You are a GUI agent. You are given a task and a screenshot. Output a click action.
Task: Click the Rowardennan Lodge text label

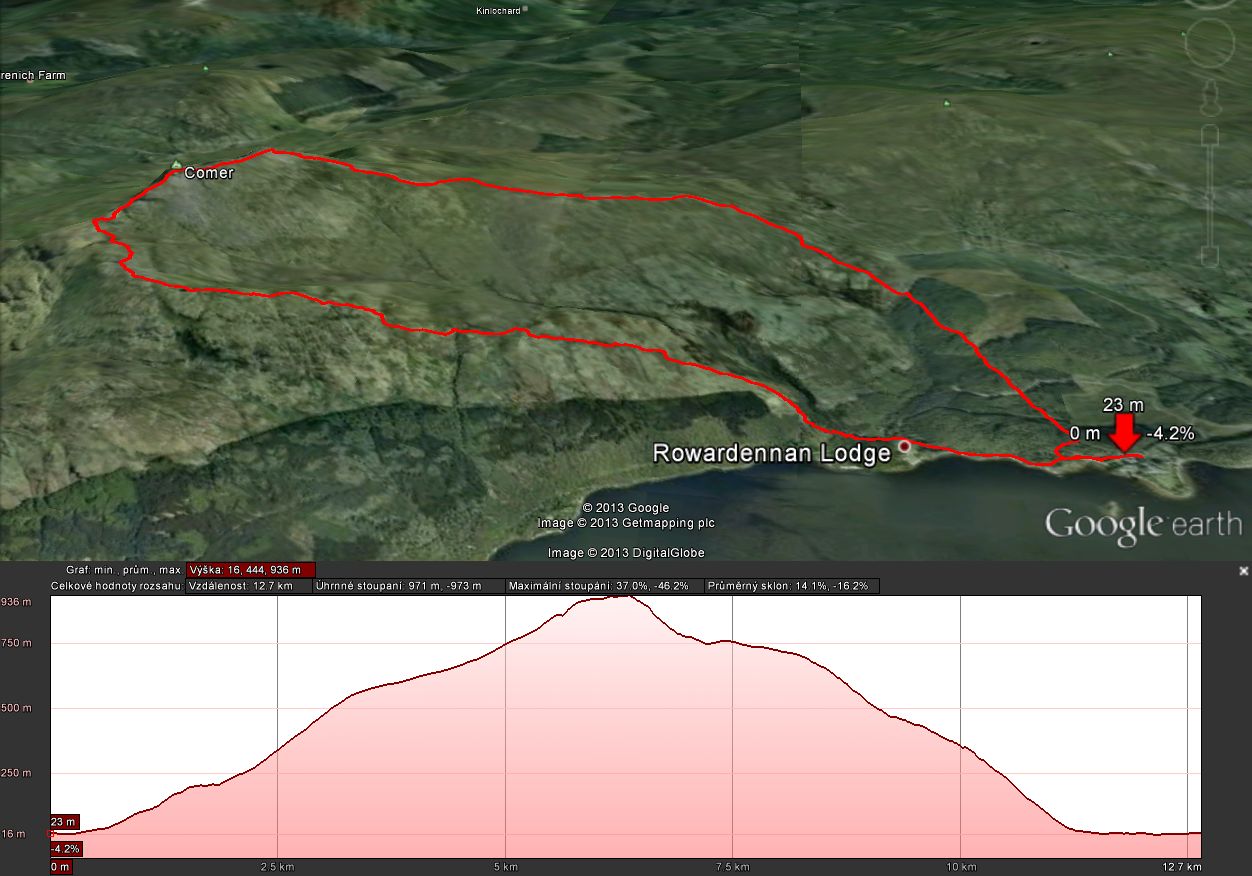click(771, 453)
